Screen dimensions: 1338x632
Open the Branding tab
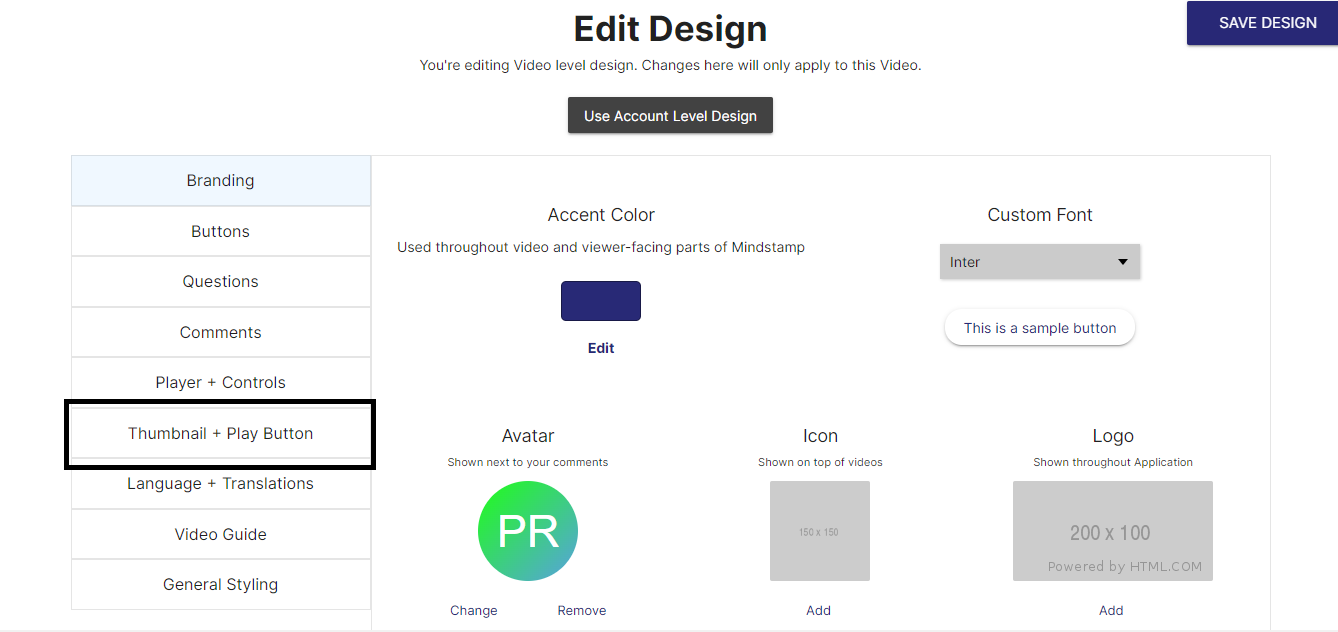pos(221,181)
